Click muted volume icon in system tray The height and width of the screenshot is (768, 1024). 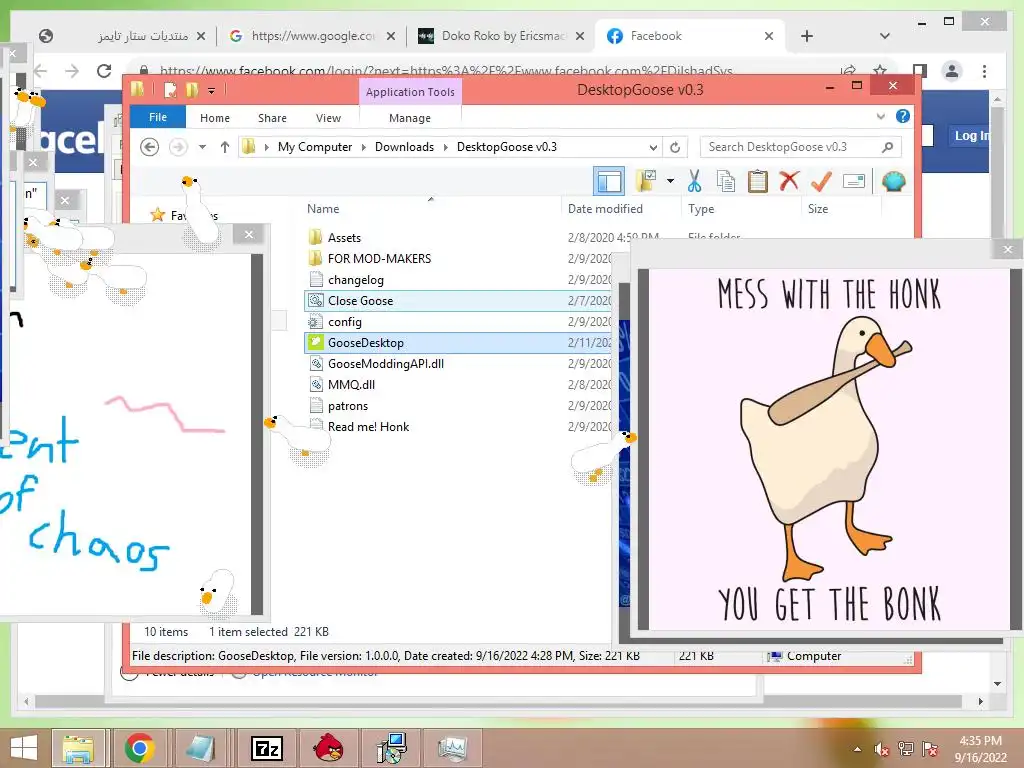881,749
